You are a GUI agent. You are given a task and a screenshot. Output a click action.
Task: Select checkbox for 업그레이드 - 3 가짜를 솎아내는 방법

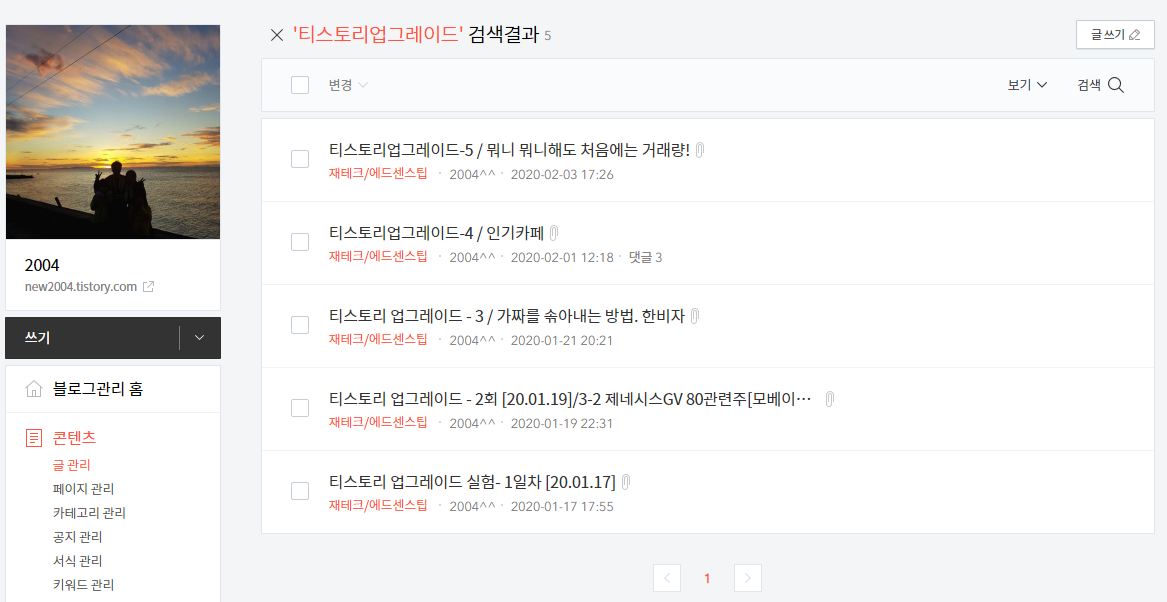(x=300, y=325)
